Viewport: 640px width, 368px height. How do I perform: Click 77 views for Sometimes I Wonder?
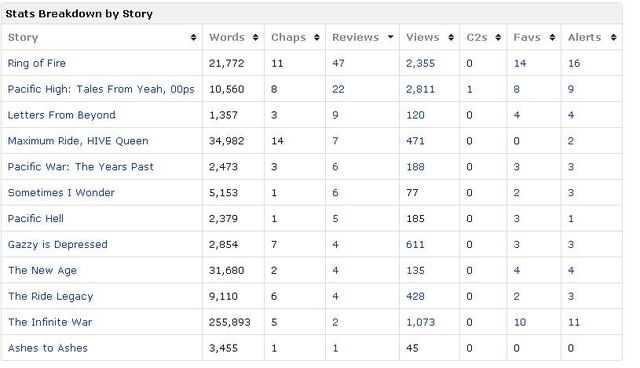(412, 193)
